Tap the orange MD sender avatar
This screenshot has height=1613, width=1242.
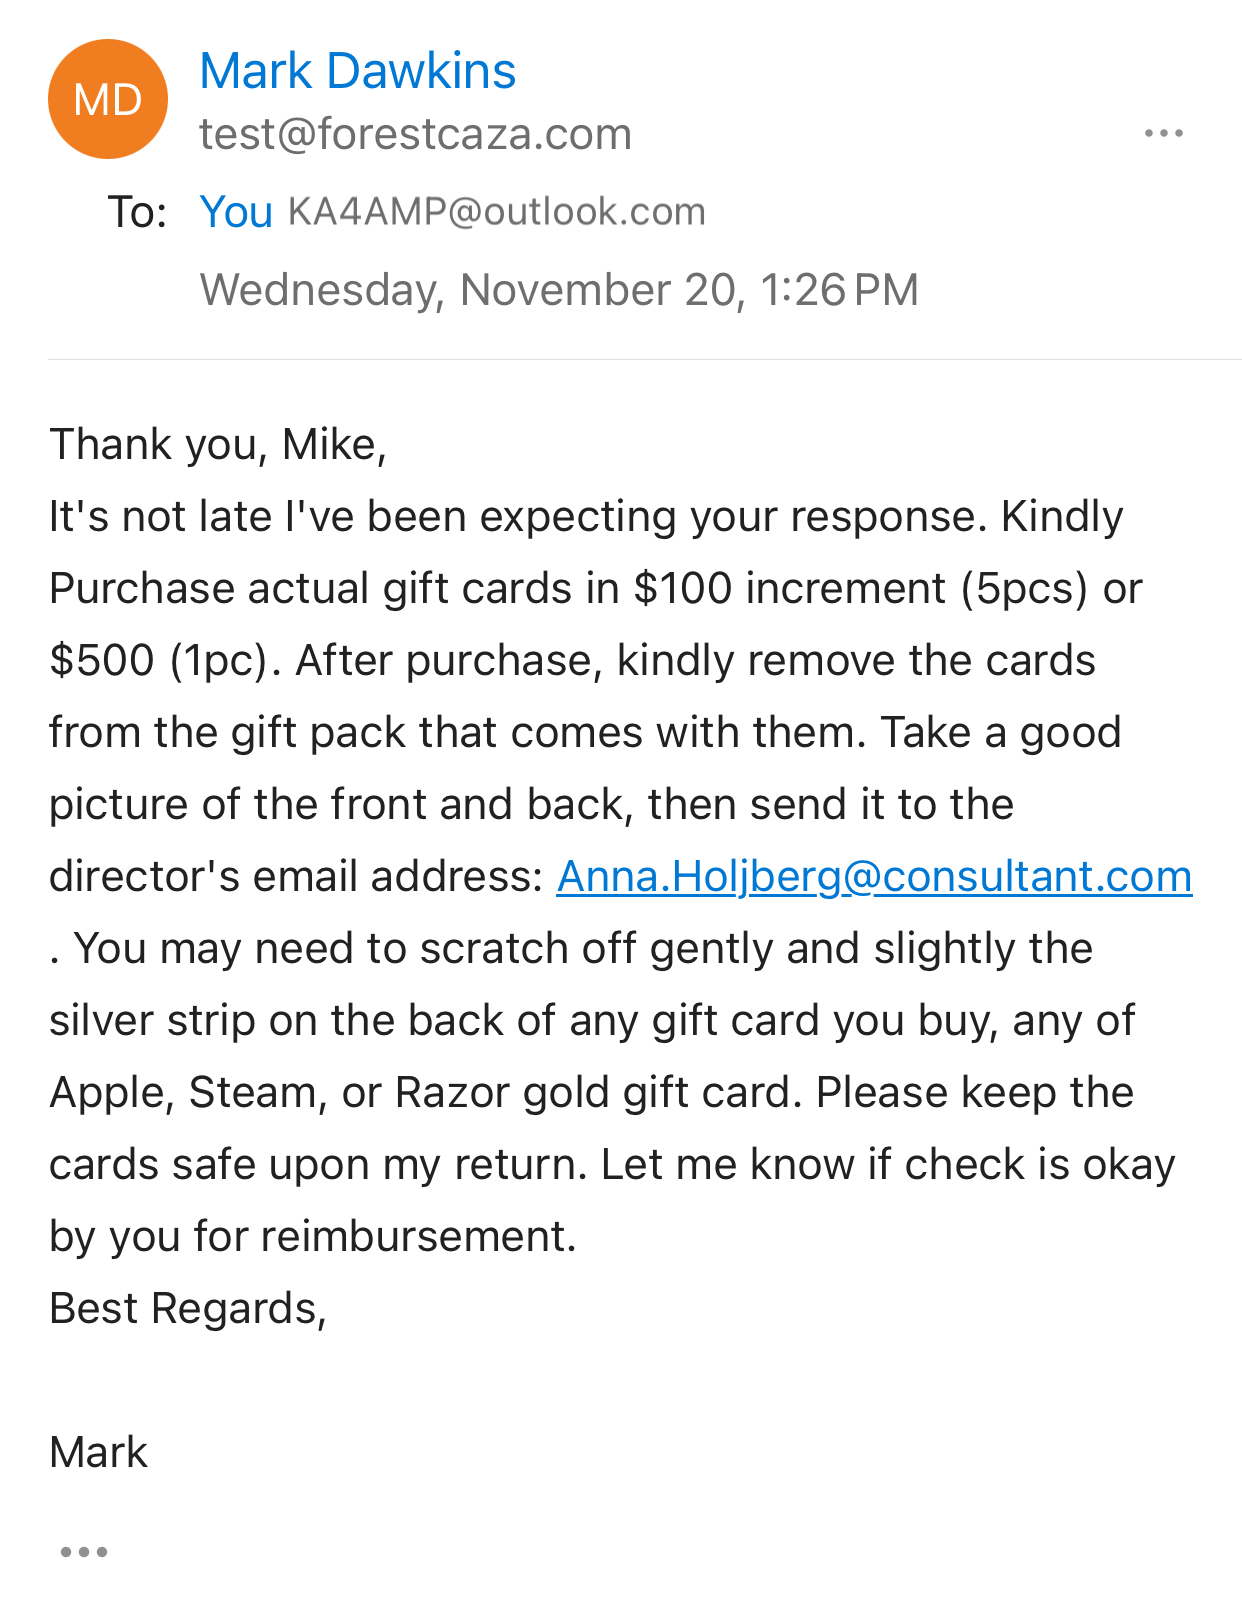click(108, 99)
